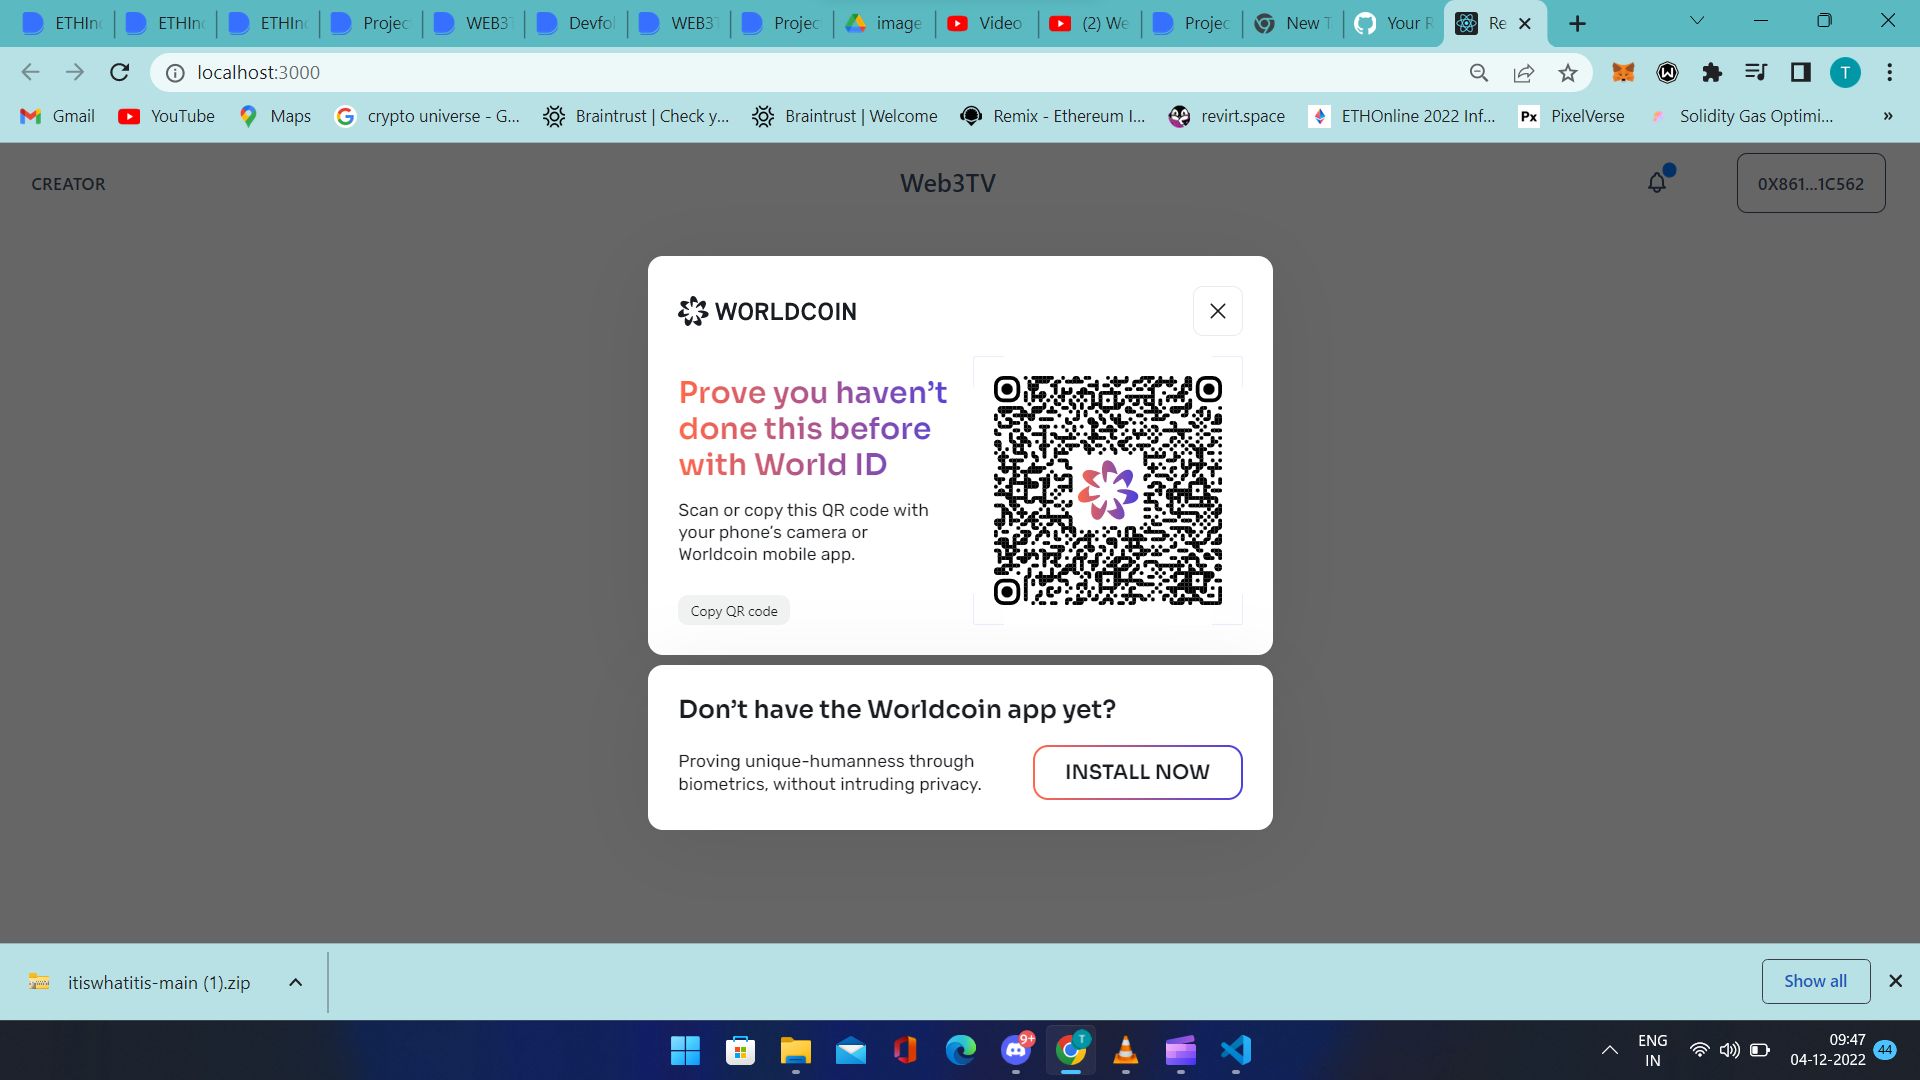
Task: Switch to the Your R GitHub tab
Action: pyautogui.click(x=1394, y=23)
